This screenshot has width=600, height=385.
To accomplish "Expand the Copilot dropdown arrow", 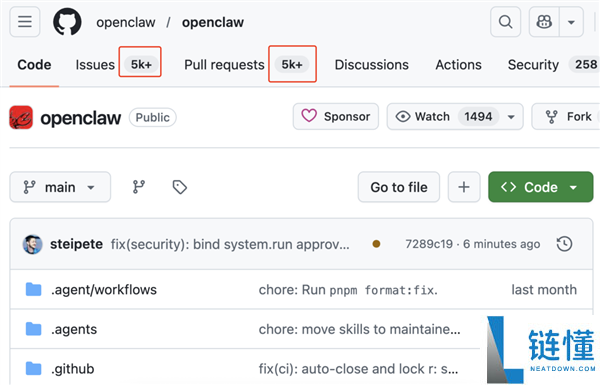I will 571,22.
